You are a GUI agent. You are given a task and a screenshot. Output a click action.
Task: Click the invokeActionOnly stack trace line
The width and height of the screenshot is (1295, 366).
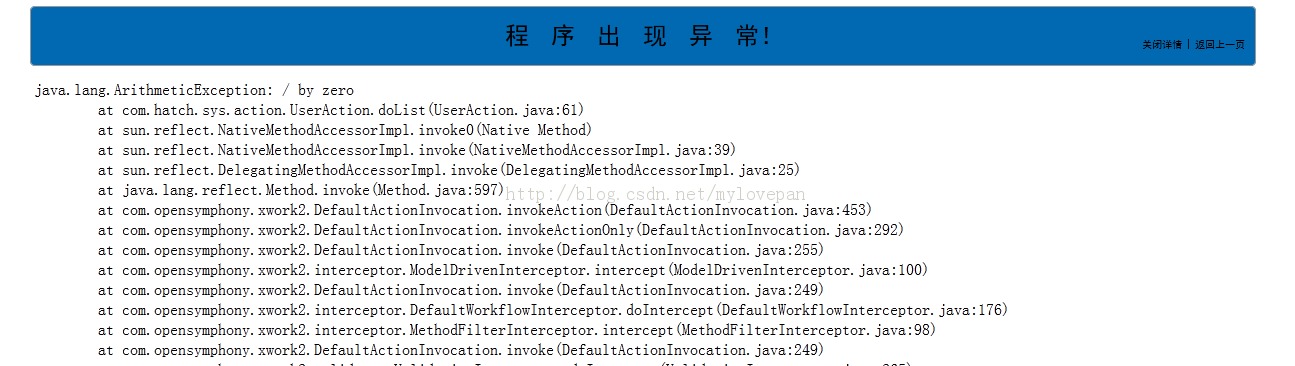501,230
